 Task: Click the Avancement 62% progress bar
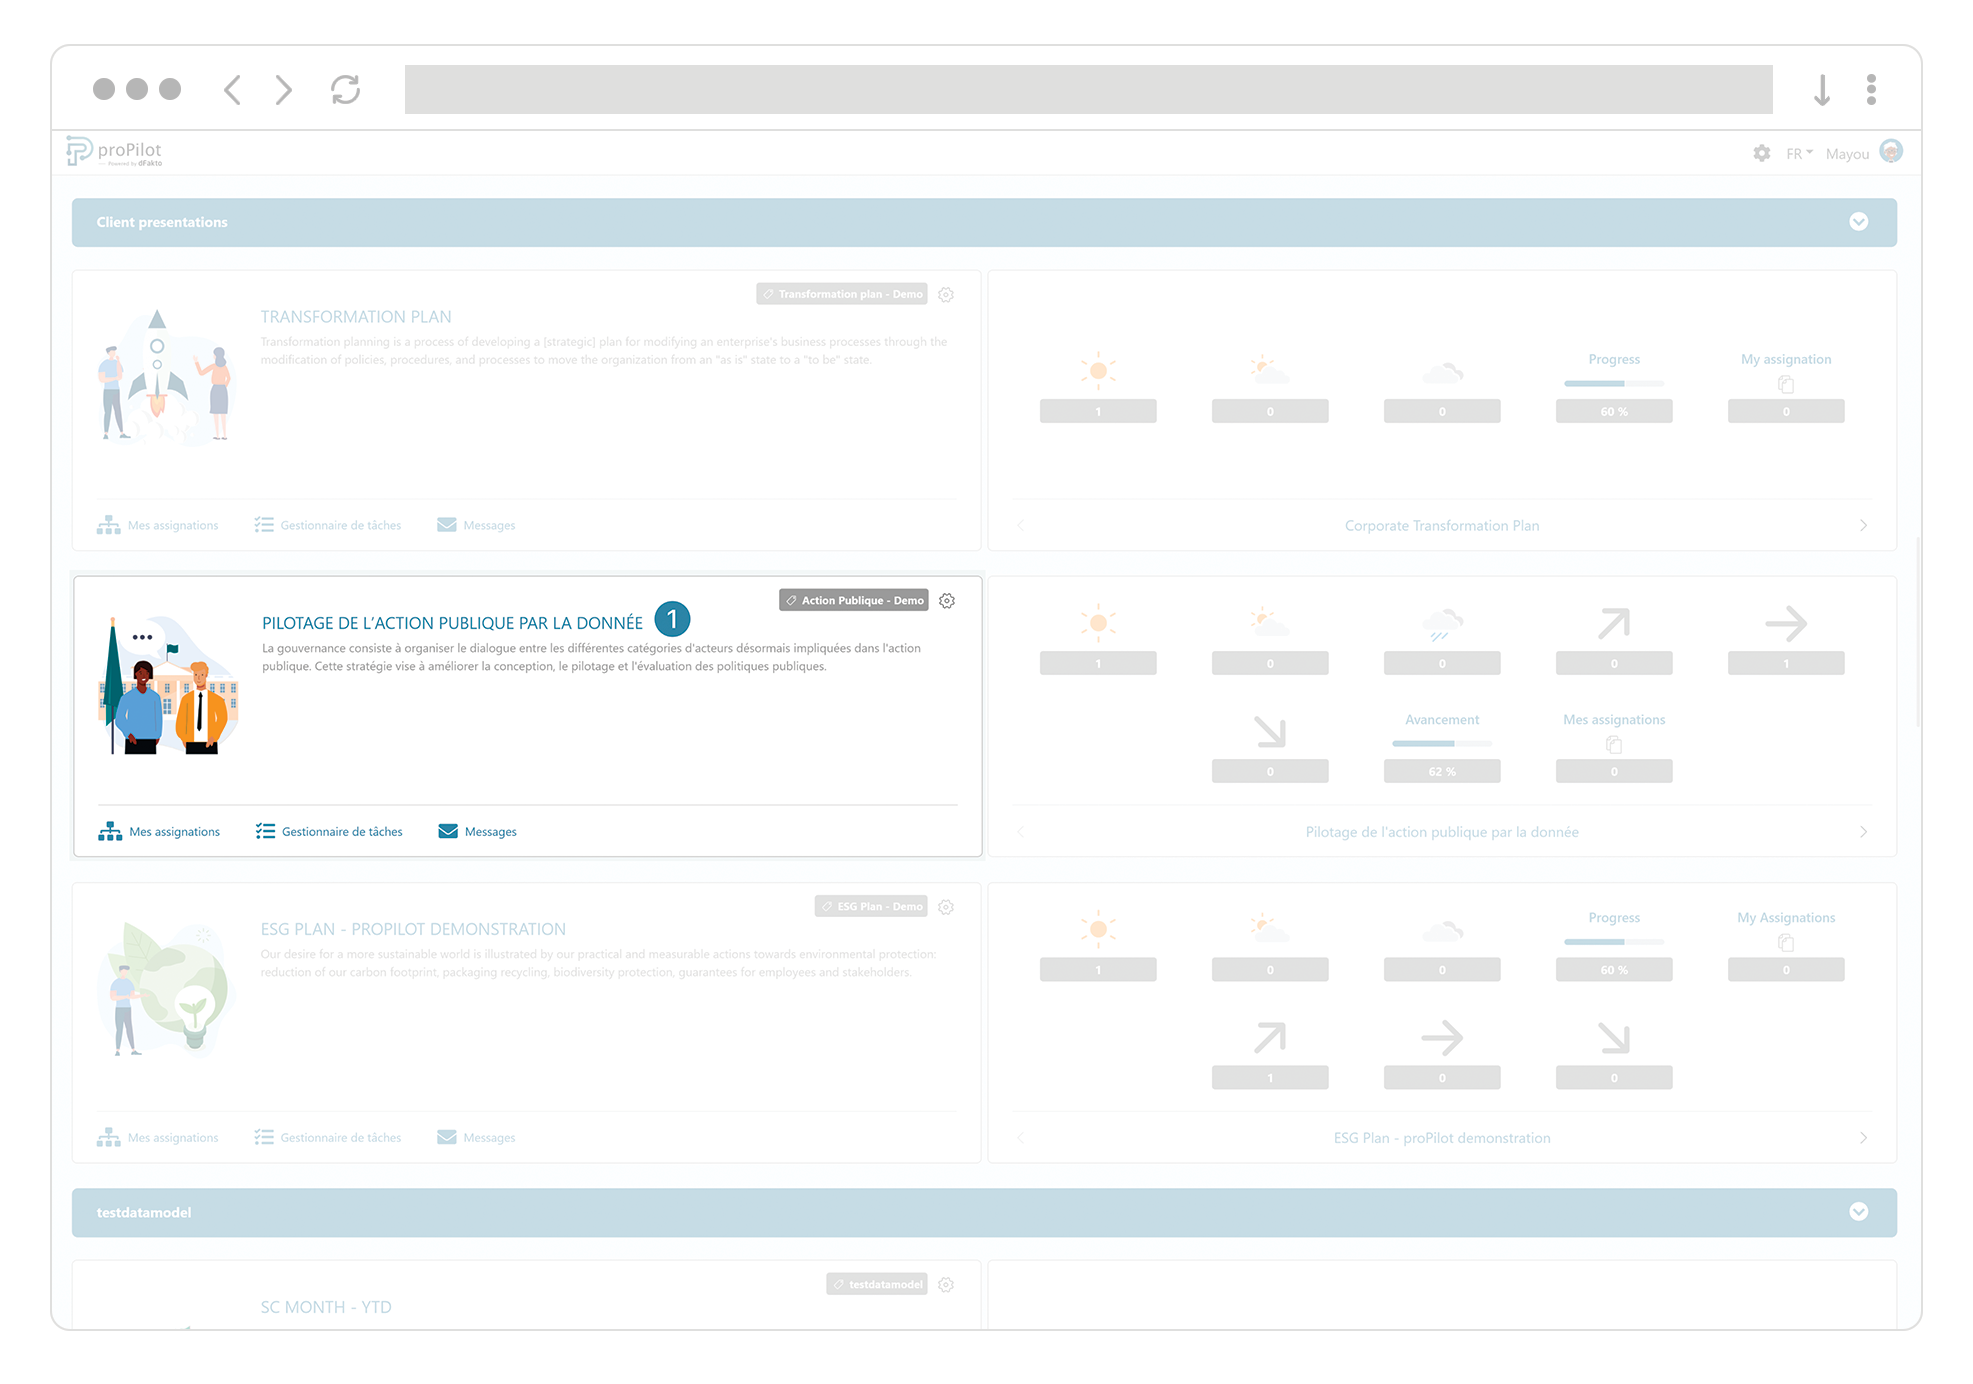pos(1441,744)
